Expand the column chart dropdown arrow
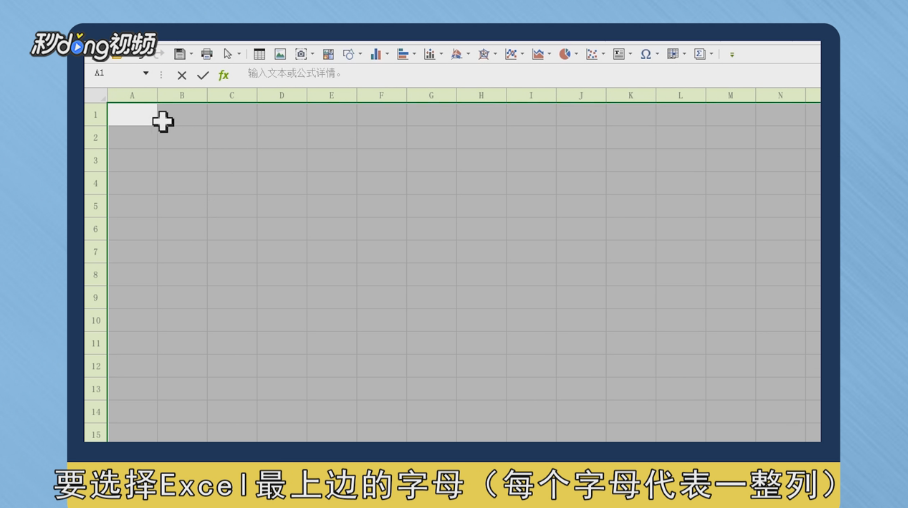The image size is (908, 508). (387, 54)
